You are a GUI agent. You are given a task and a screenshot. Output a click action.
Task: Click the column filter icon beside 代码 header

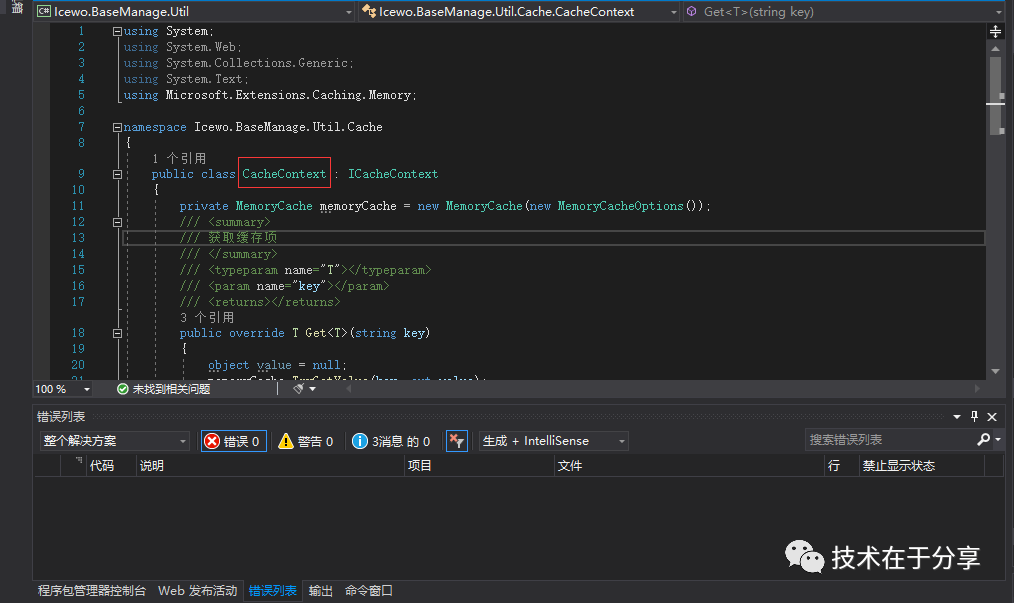79,461
